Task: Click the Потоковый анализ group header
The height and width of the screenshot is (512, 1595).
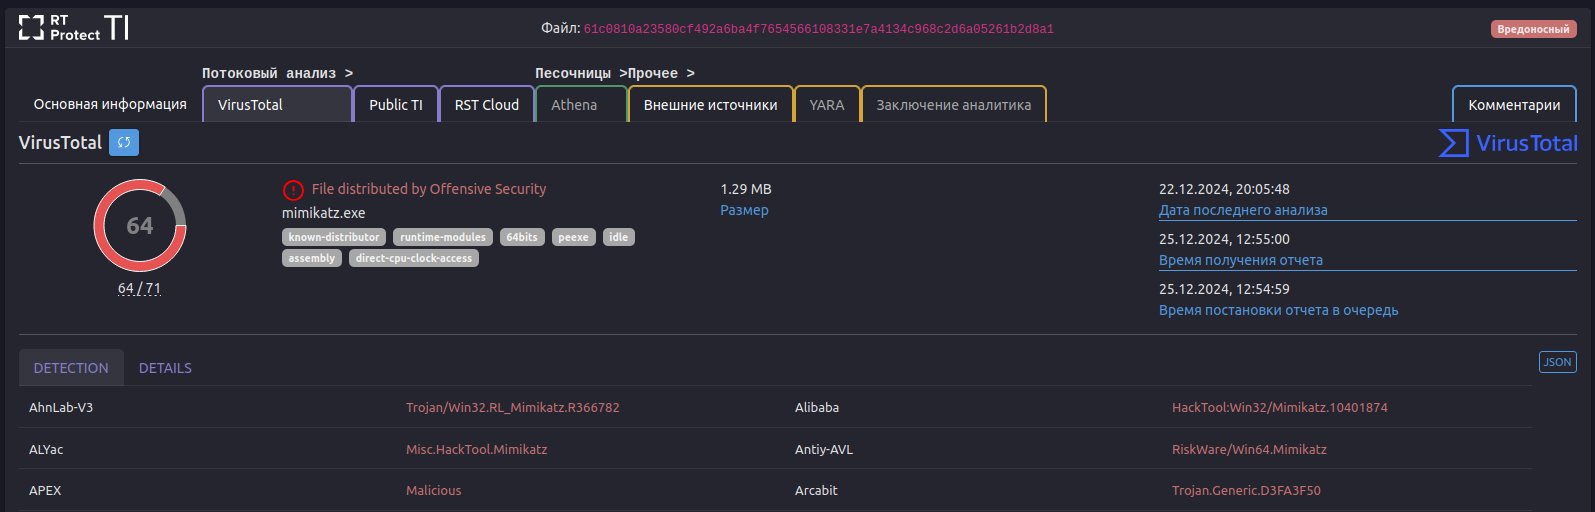Action: pyautogui.click(x=277, y=73)
